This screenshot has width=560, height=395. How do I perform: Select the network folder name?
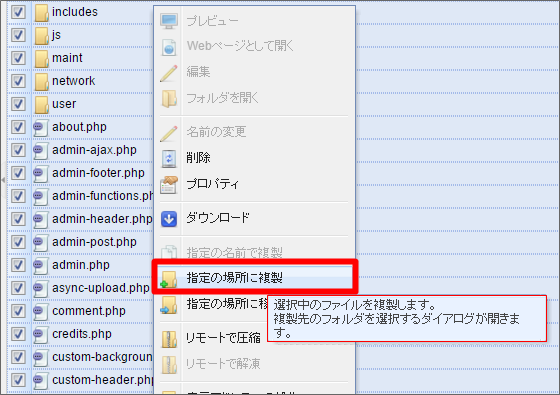(x=74, y=81)
